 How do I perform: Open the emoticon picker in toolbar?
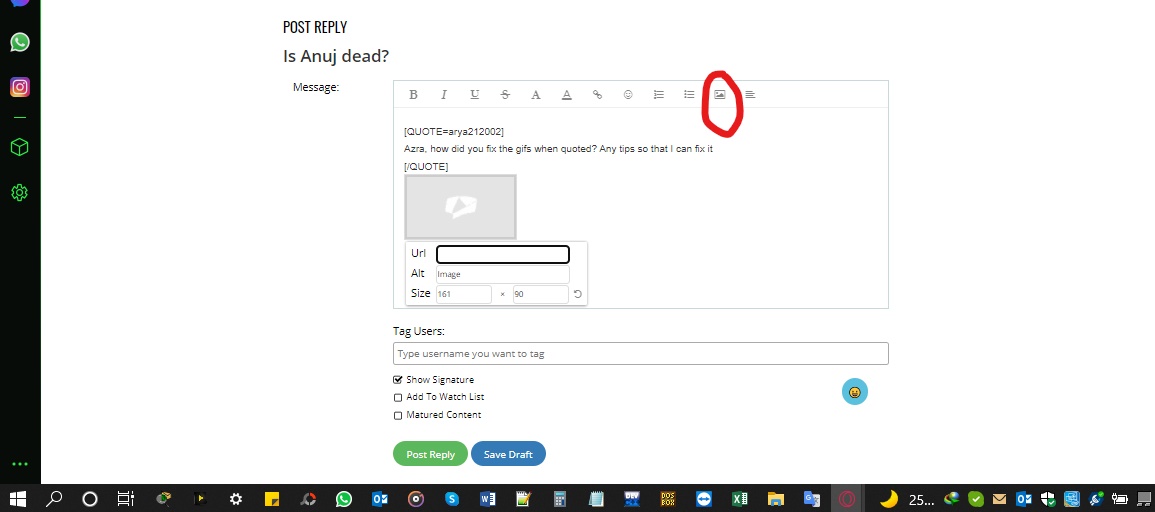[x=628, y=94]
